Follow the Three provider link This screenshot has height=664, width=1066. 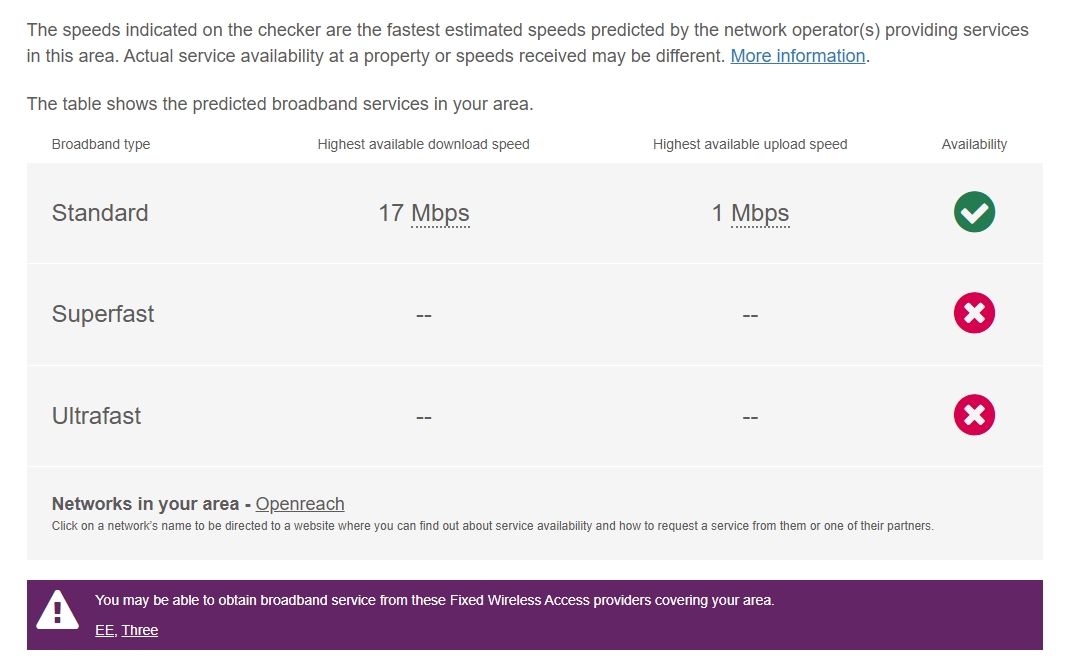pyautogui.click(x=140, y=630)
